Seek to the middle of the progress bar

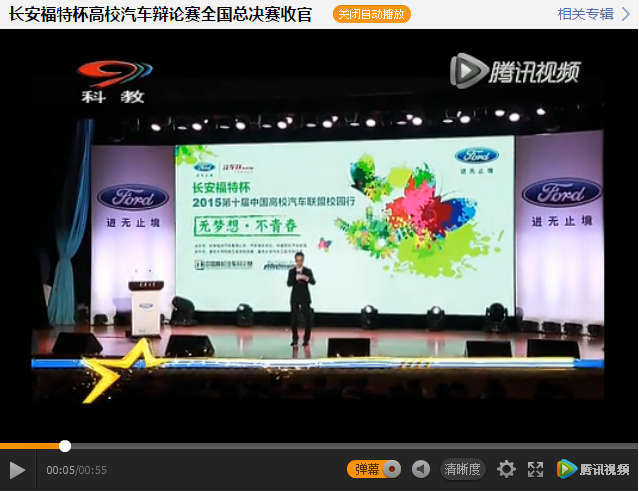pos(319,446)
